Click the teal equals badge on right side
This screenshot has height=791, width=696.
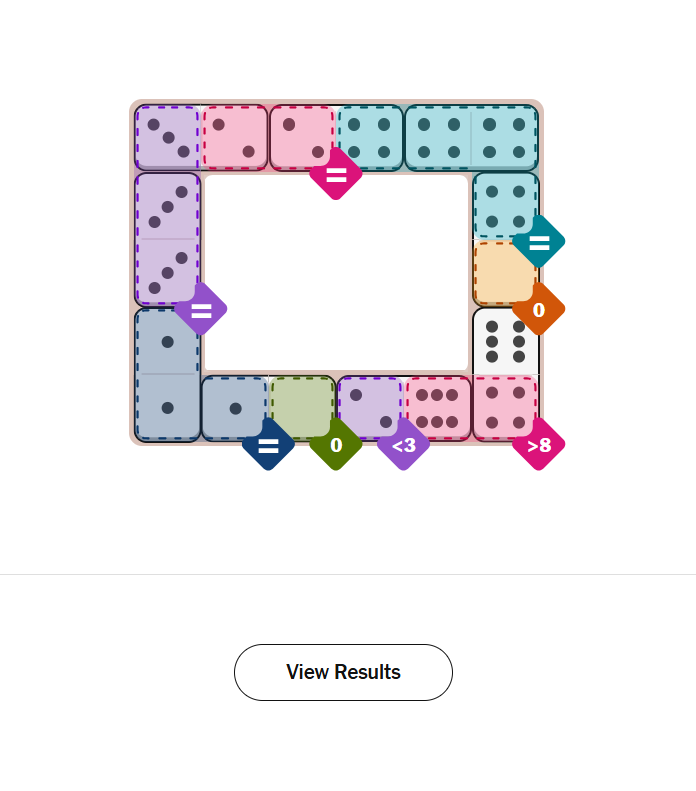pos(539,241)
